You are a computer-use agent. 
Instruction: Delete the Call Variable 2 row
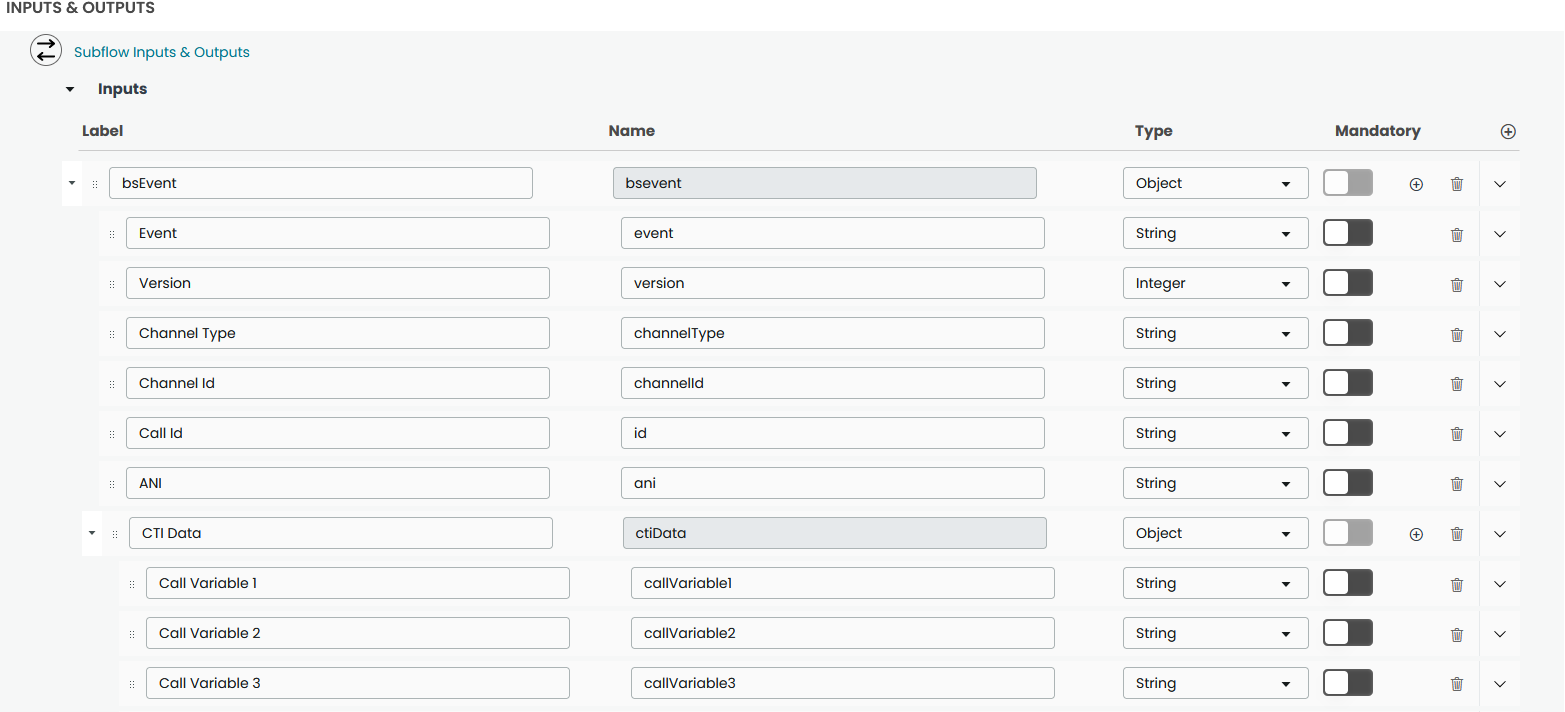(x=1457, y=634)
